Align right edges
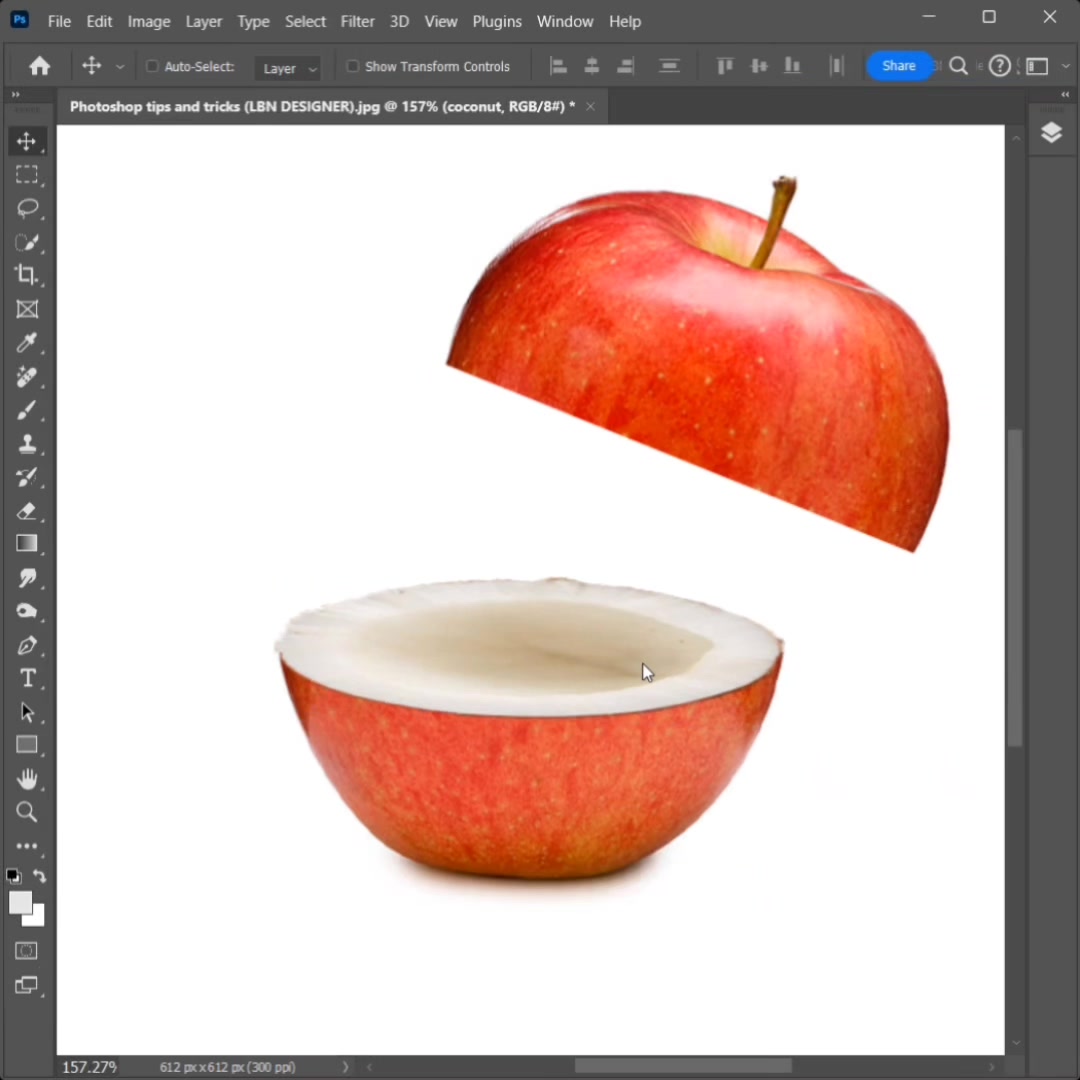 625,66
